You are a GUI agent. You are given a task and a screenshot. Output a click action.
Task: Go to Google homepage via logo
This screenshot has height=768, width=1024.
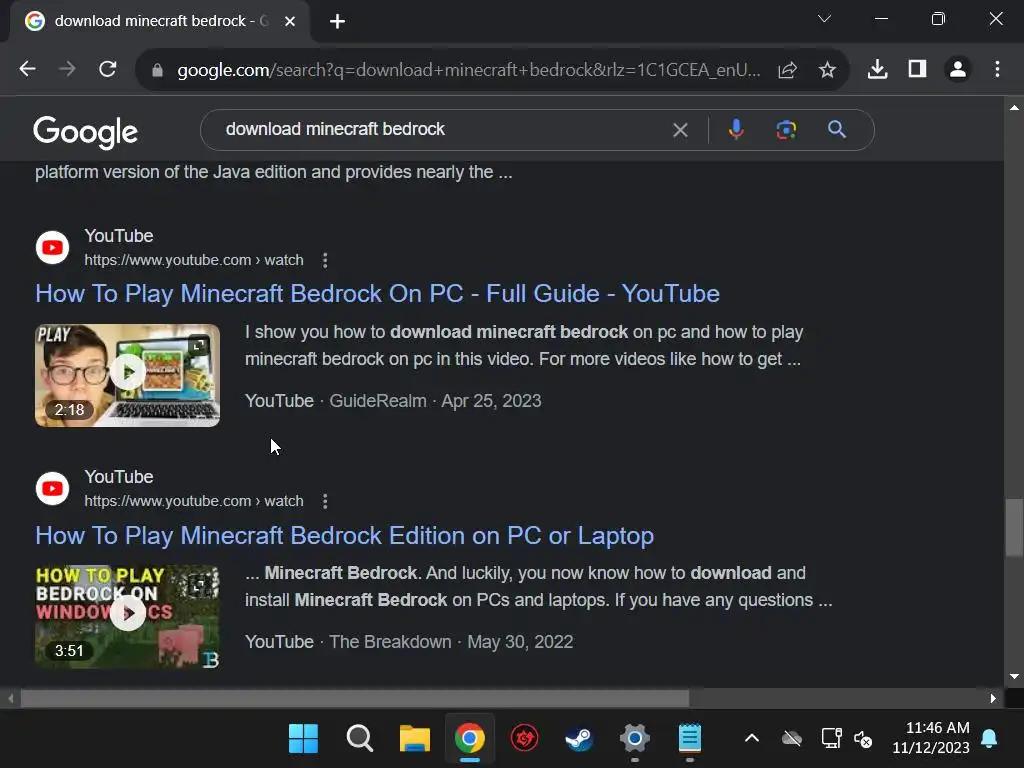(86, 132)
